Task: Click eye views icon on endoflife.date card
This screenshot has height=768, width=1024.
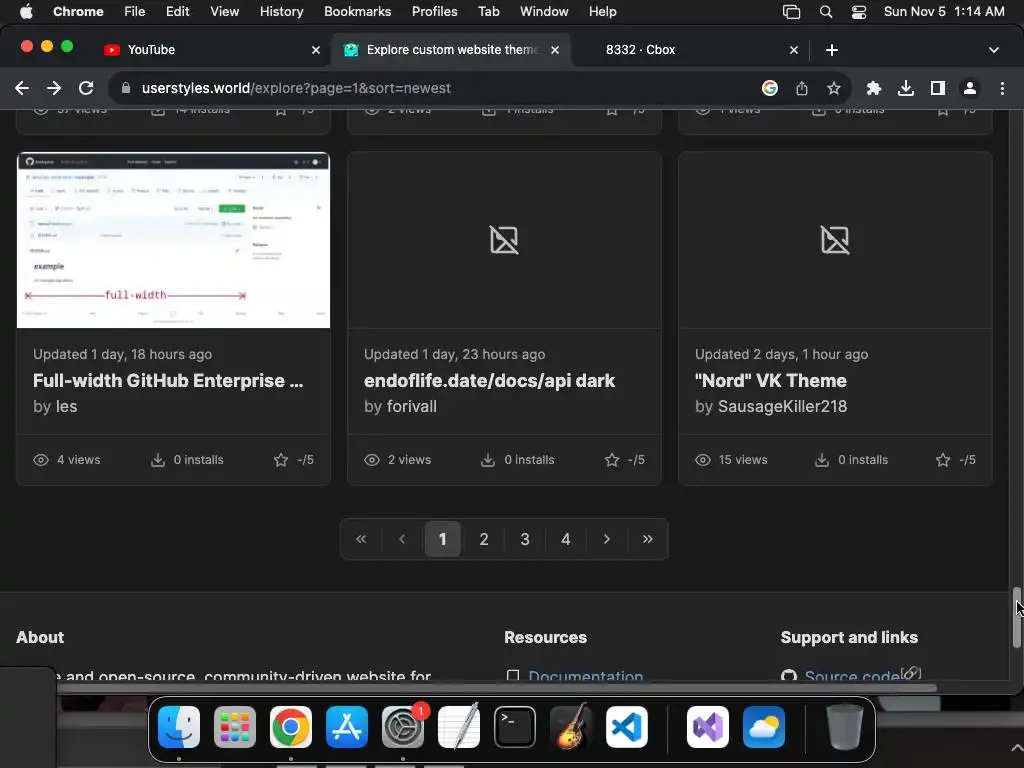Action: tap(372, 460)
